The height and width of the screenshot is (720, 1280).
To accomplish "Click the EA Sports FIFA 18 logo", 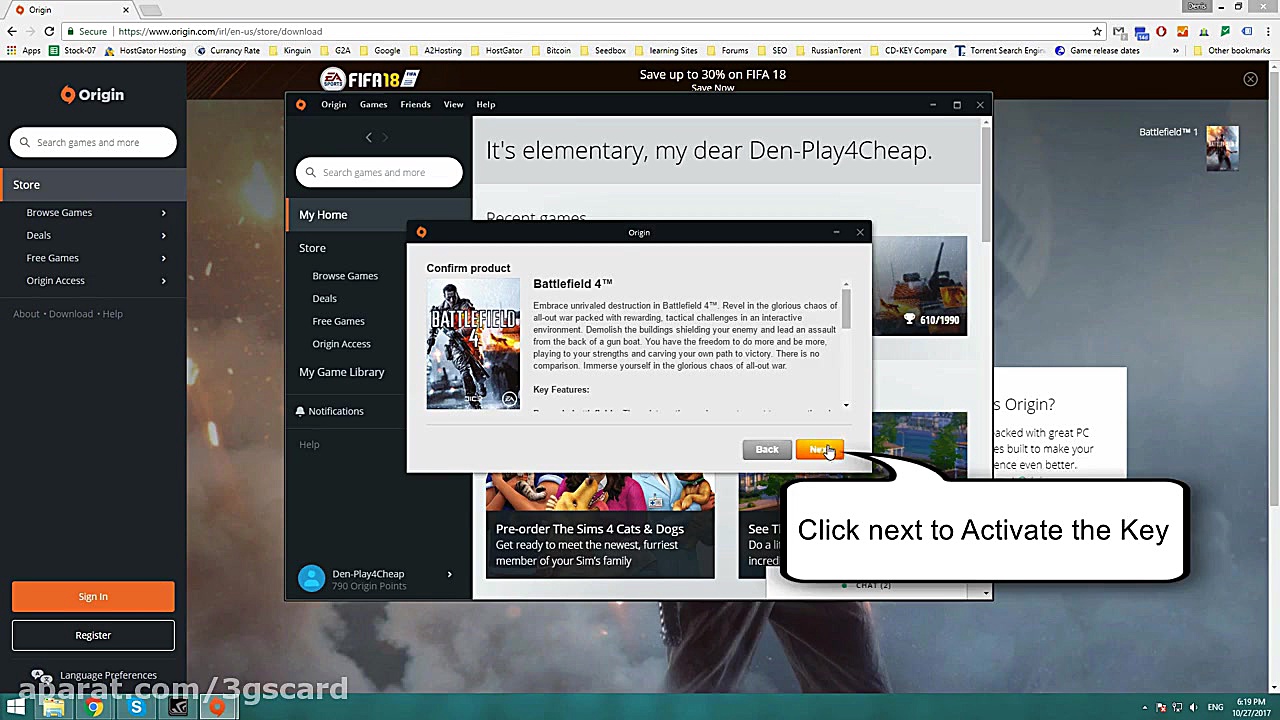I will [370, 78].
